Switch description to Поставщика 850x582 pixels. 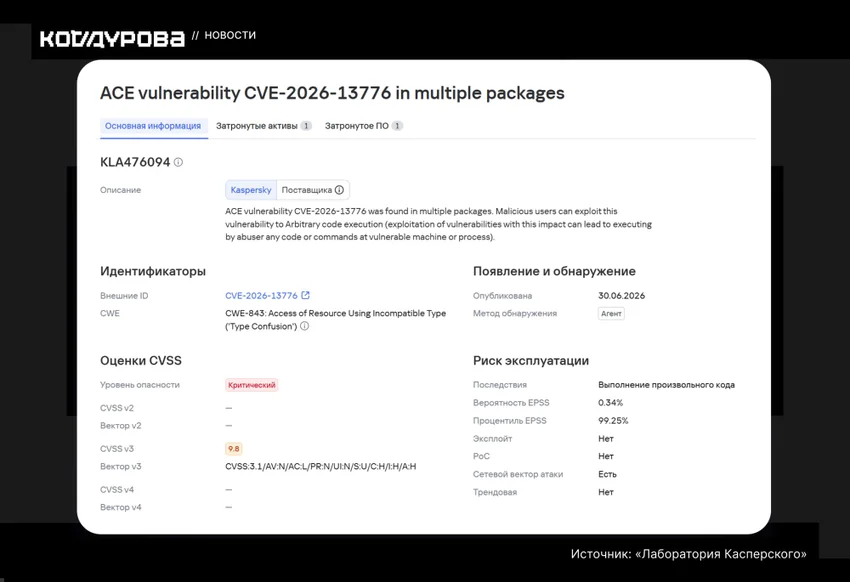coord(313,190)
